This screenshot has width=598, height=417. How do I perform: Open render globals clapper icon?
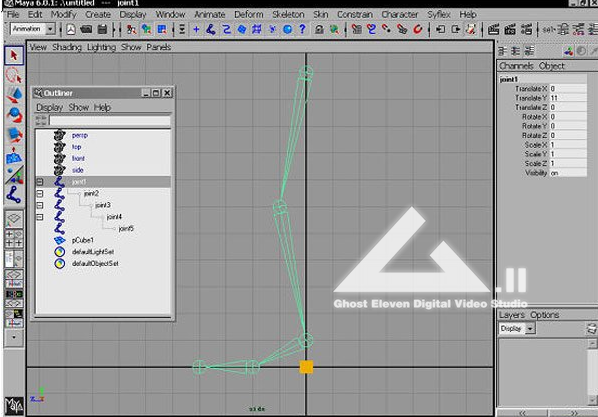526,29
